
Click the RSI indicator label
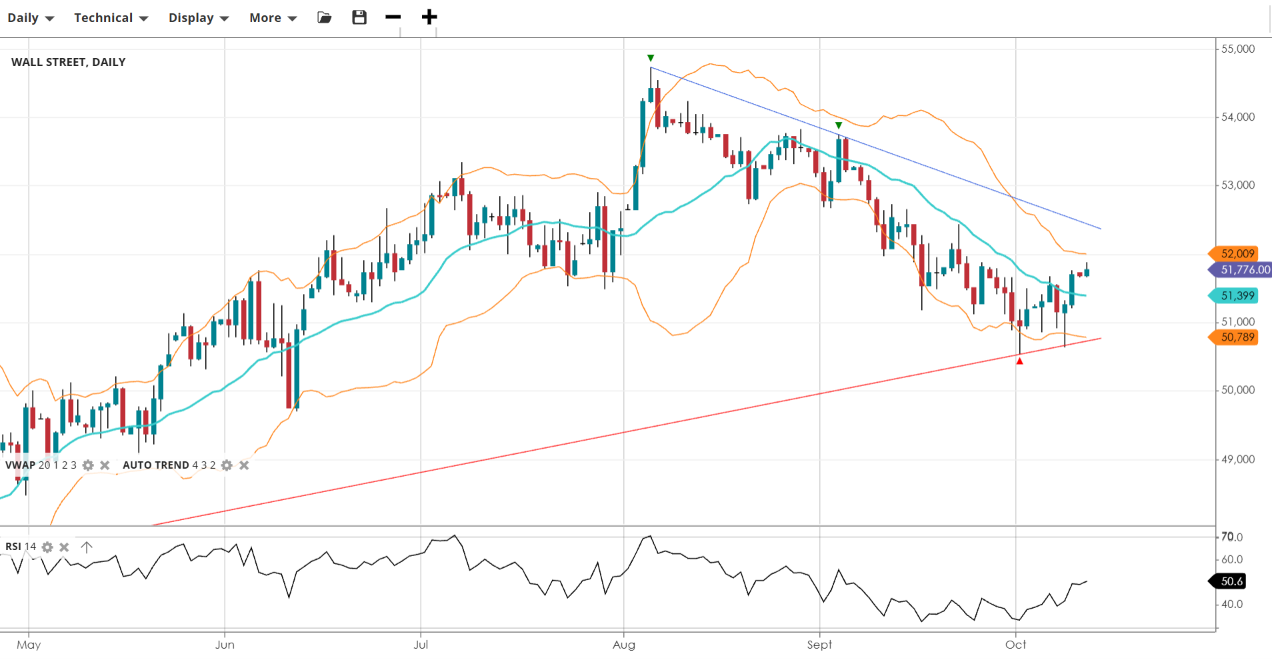[13, 547]
